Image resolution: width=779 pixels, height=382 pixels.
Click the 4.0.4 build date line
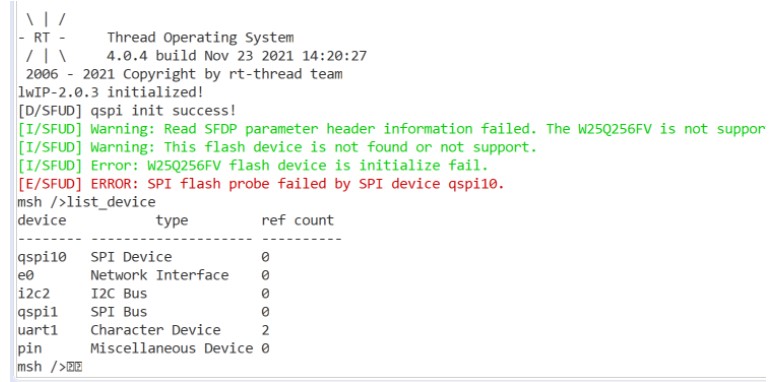(x=236, y=56)
